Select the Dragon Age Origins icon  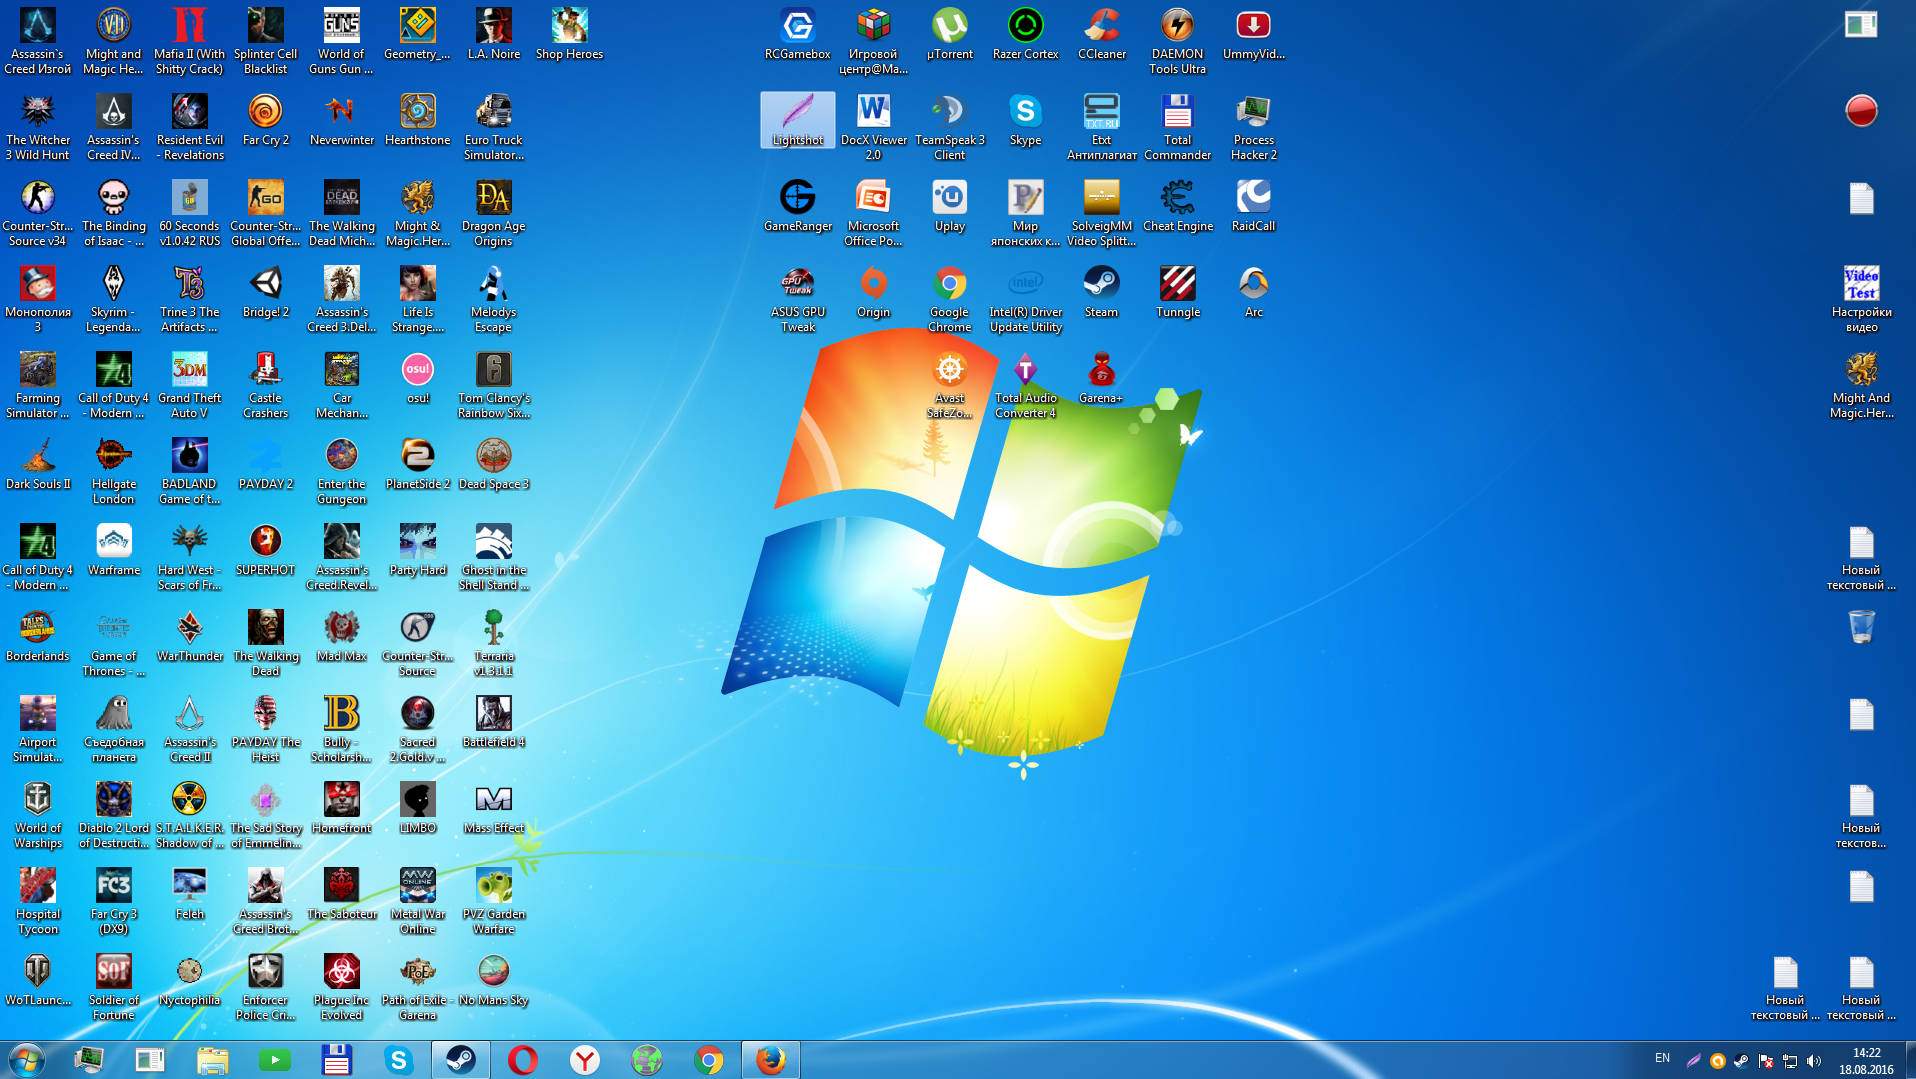click(x=493, y=213)
